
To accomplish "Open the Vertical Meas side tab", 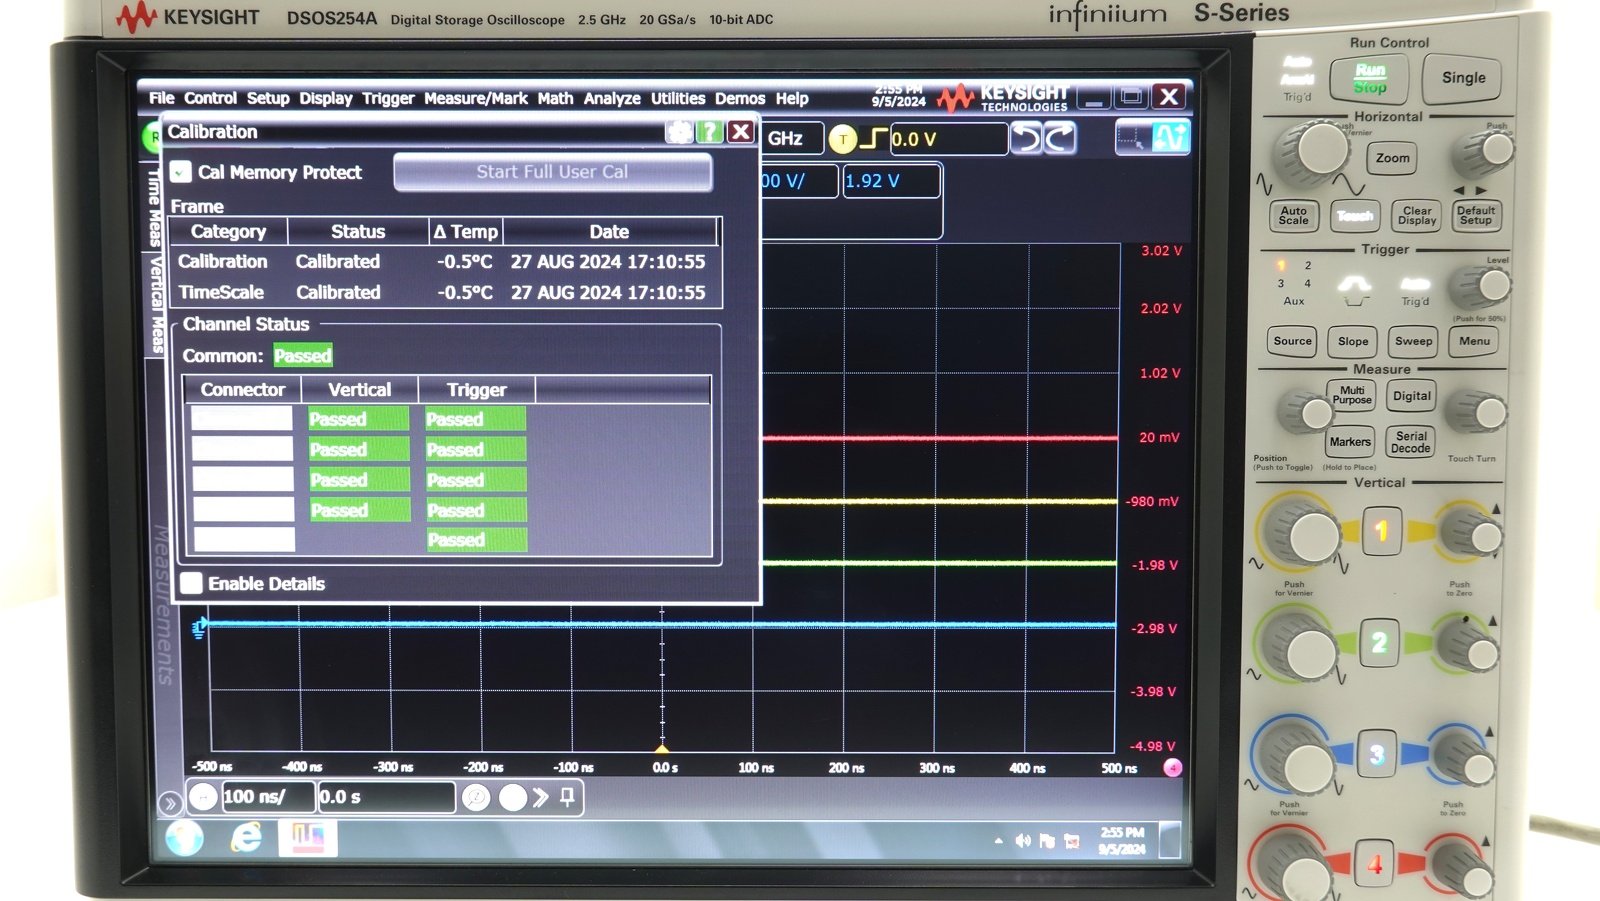I will coord(155,304).
